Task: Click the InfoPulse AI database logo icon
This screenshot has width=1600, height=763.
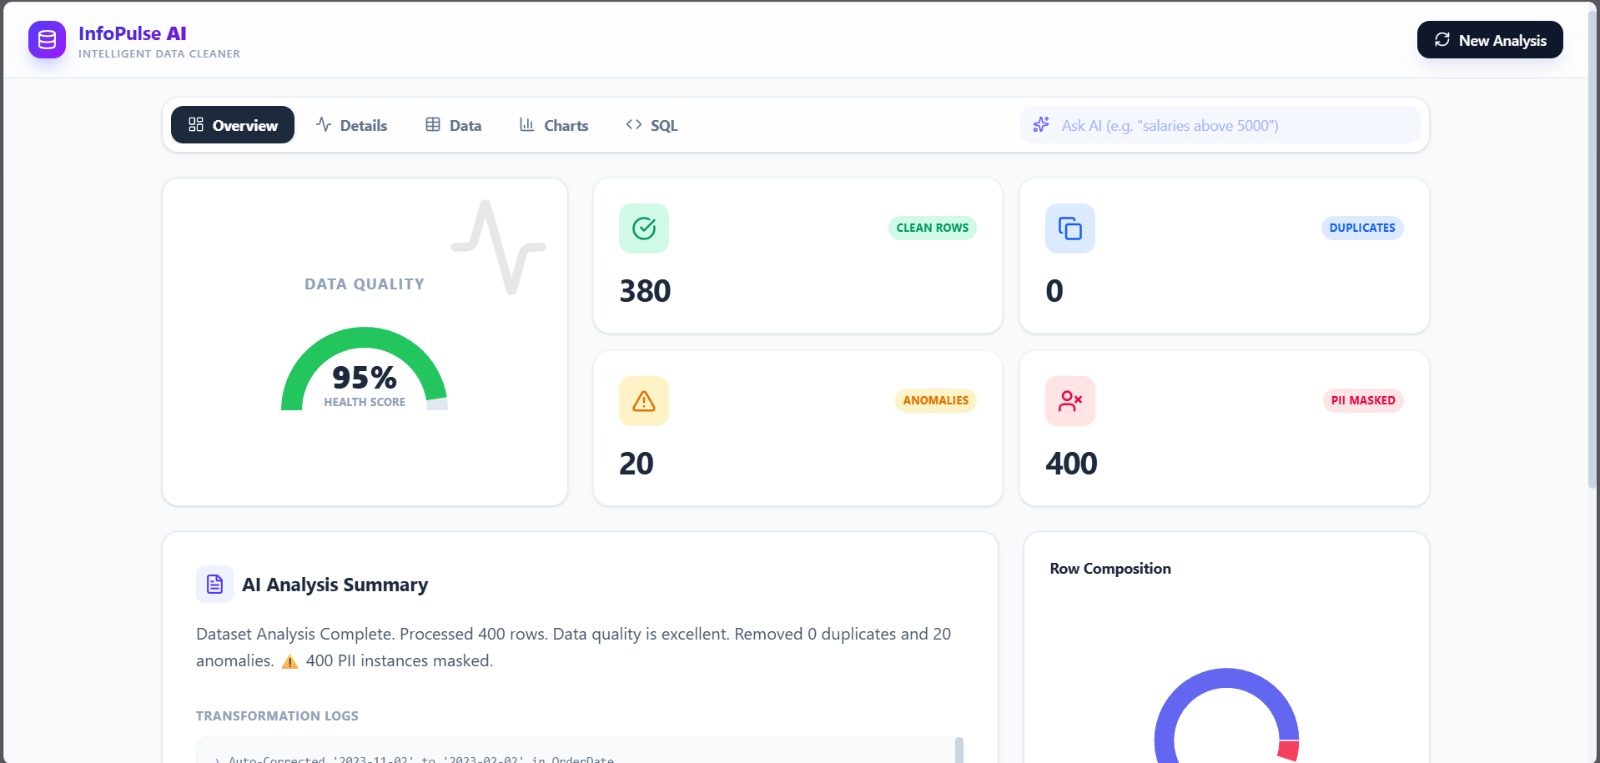Action: click(47, 40)
